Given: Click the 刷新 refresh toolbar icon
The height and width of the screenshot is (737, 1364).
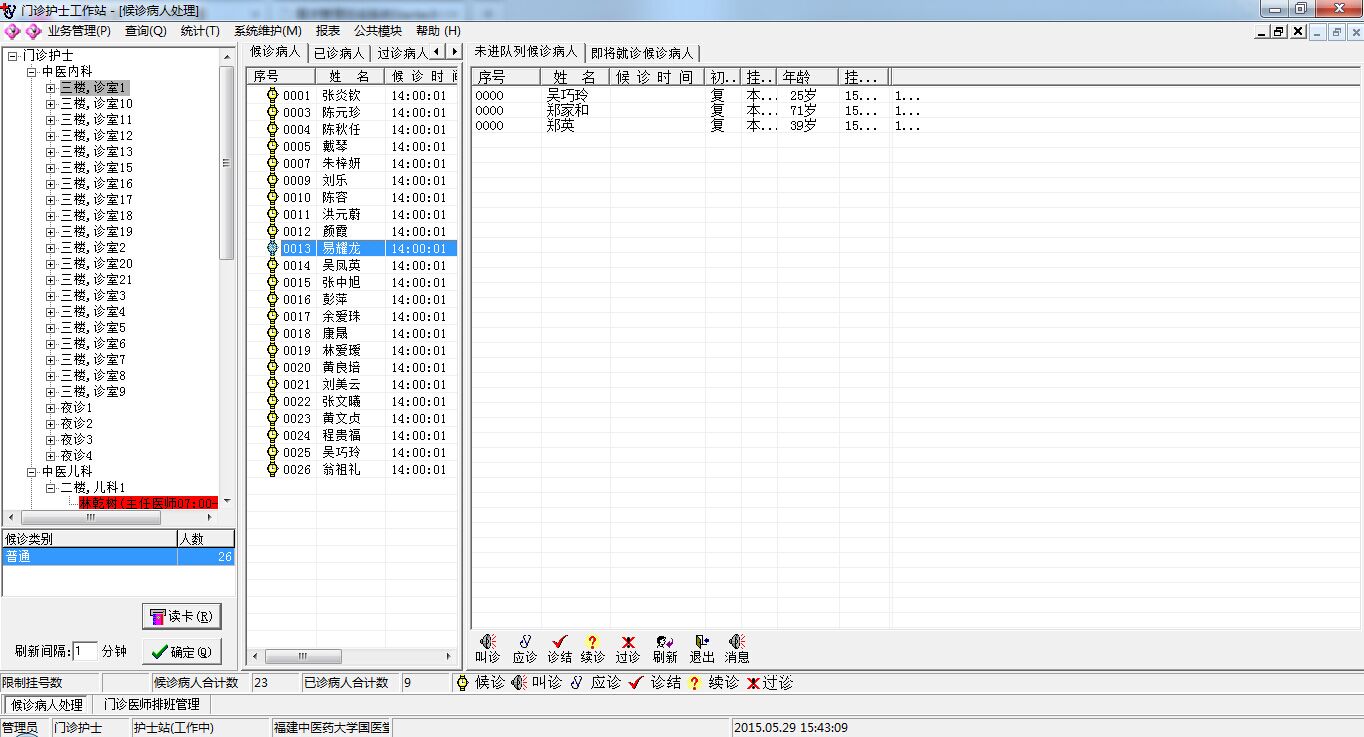Looking at the screenshot, I should point(664,642).
